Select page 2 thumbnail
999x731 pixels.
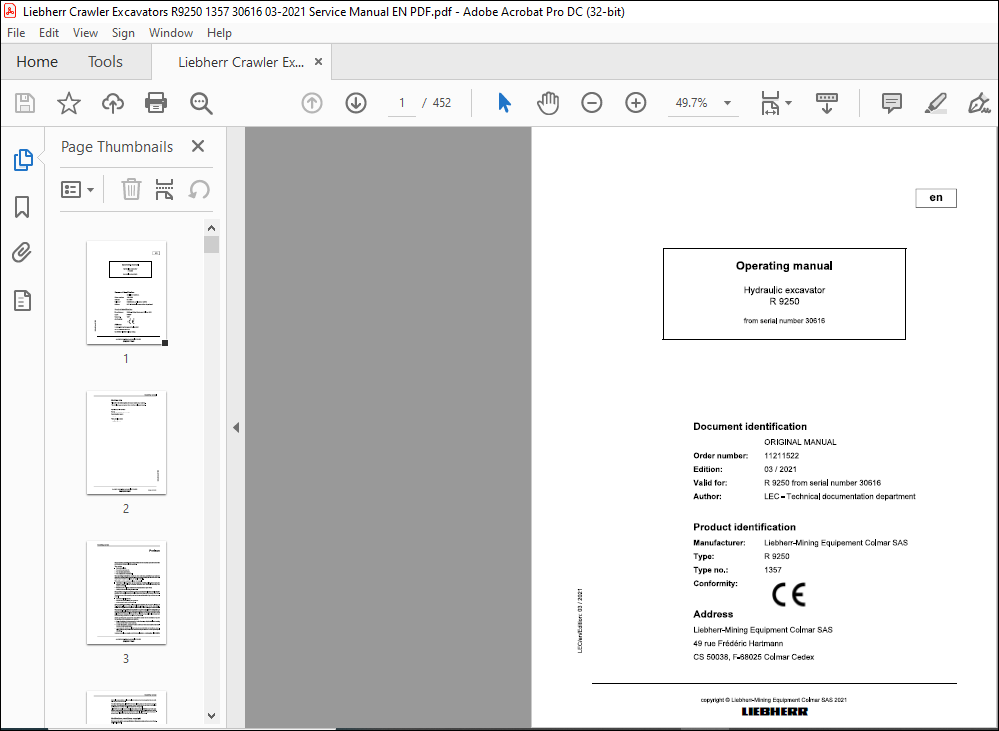126,442
